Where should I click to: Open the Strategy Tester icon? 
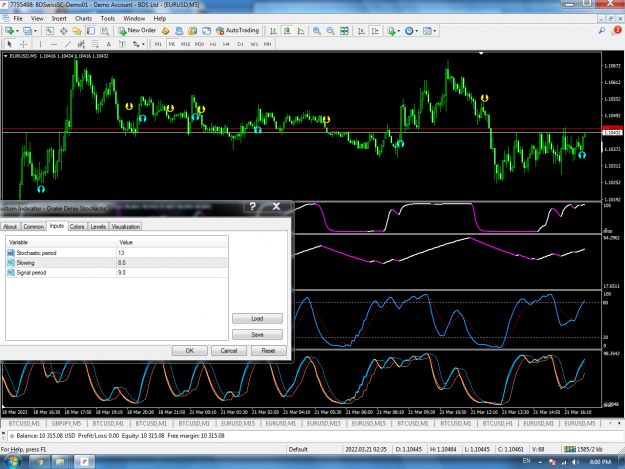[104, 31]
